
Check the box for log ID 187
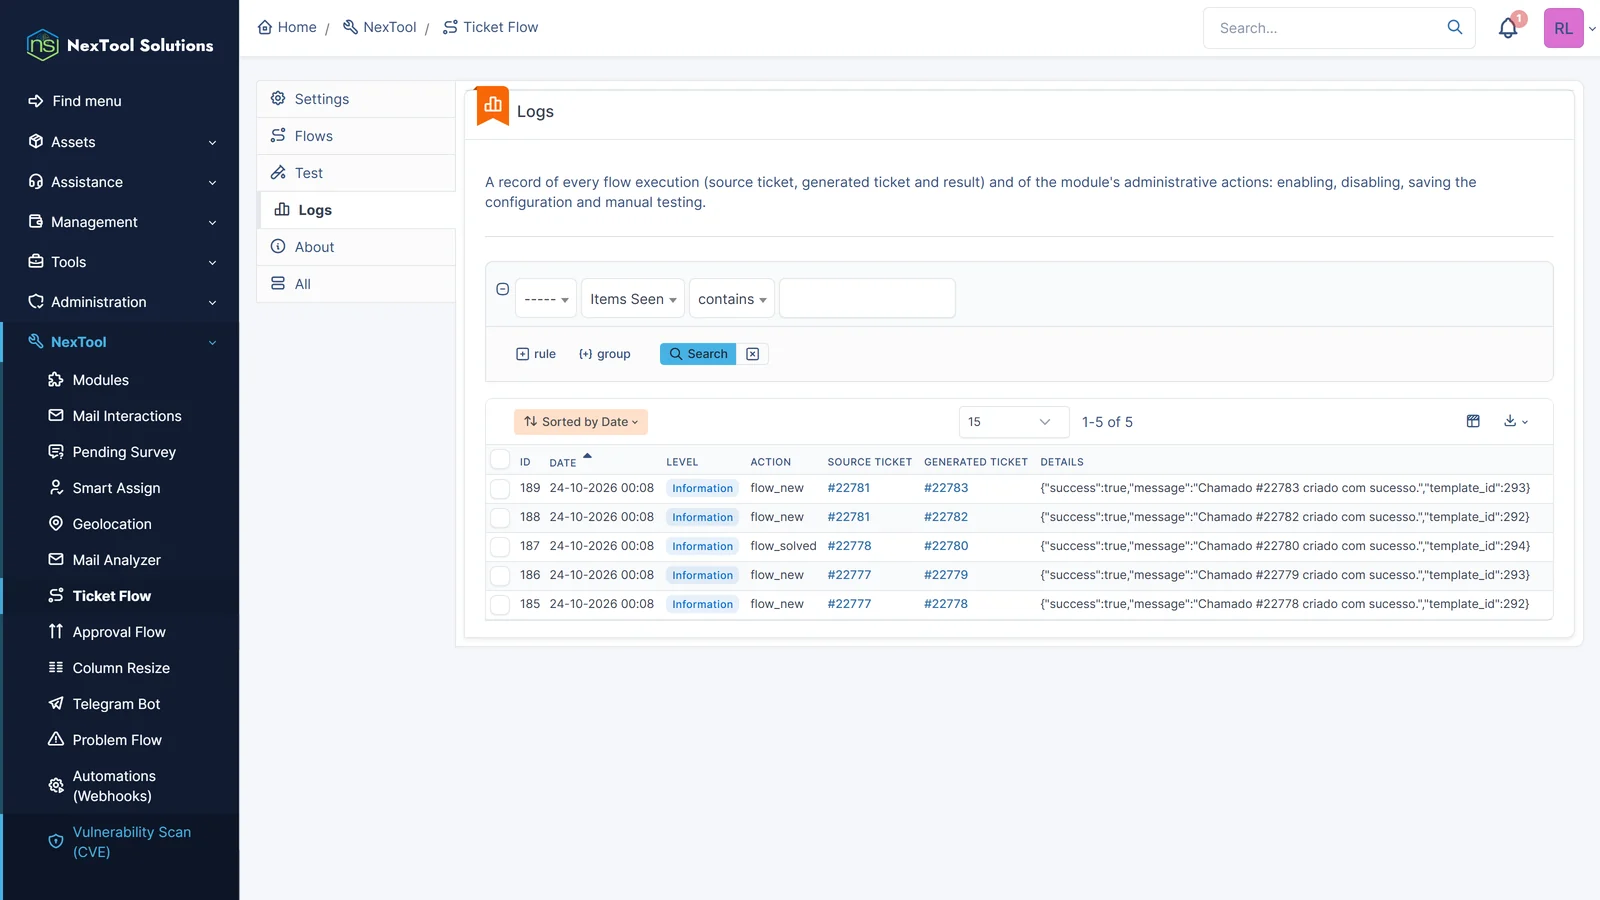(500, 547)
